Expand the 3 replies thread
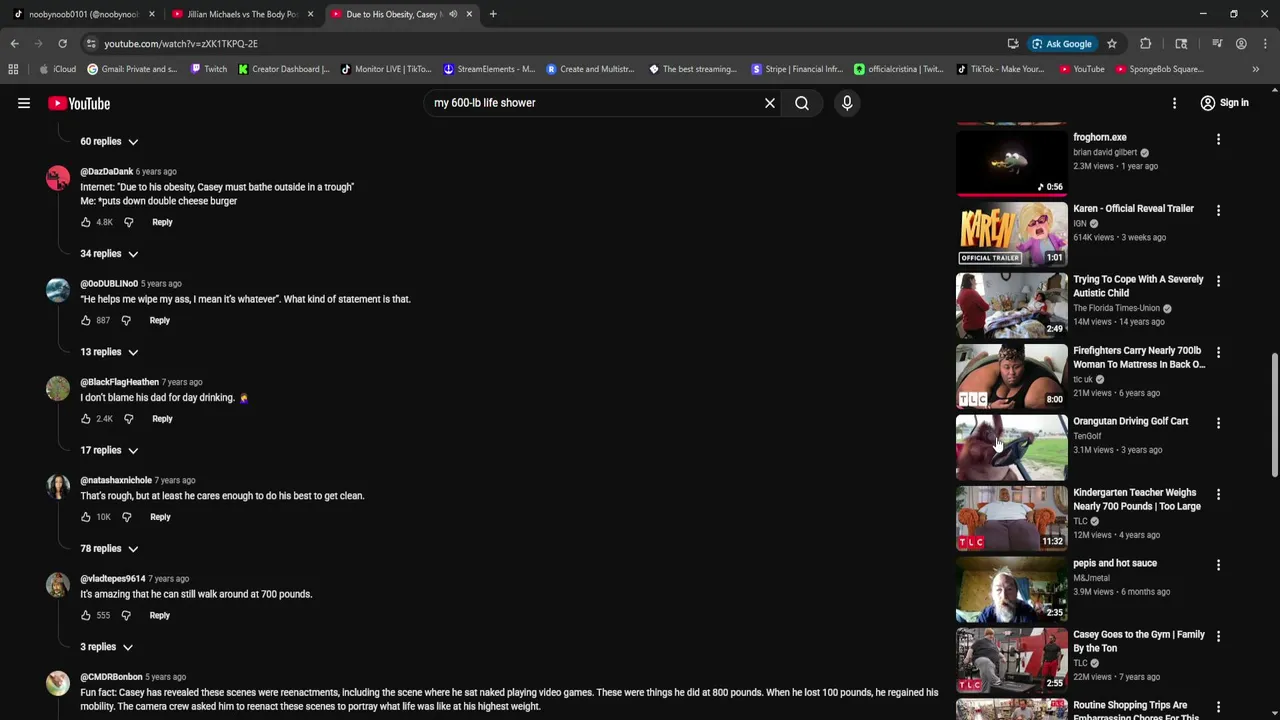1280x720 pixels. click(106, 647)
